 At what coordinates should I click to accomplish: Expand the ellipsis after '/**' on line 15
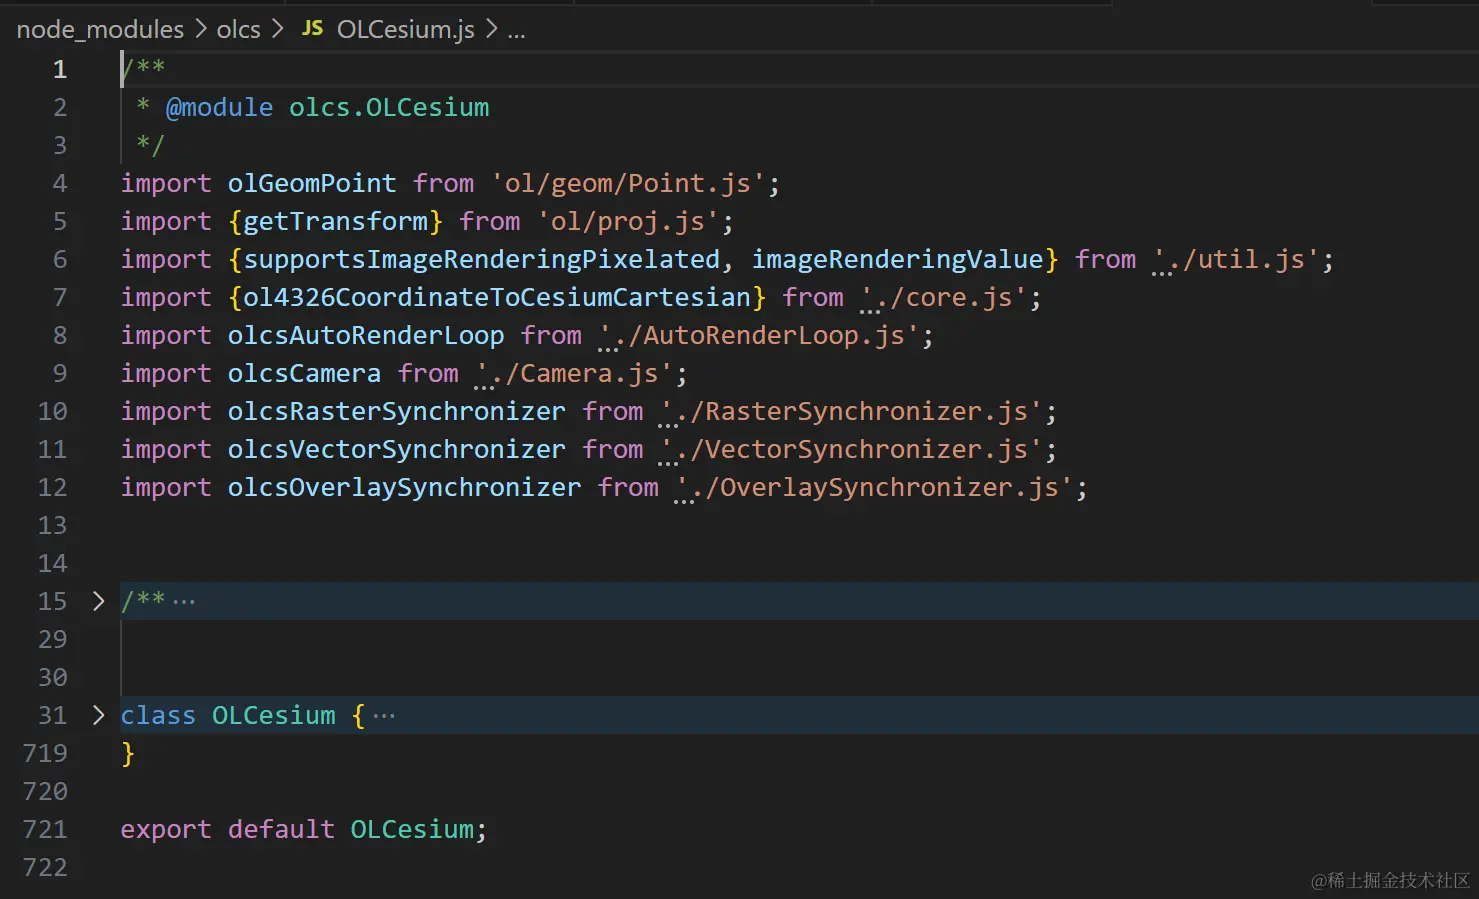pos(184,602)
